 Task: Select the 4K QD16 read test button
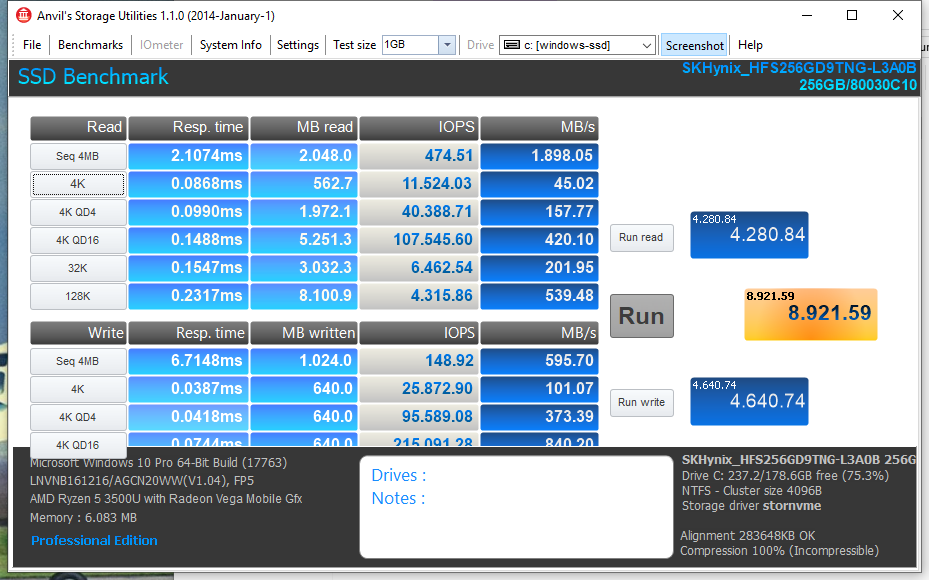click(x=78, y=240)
